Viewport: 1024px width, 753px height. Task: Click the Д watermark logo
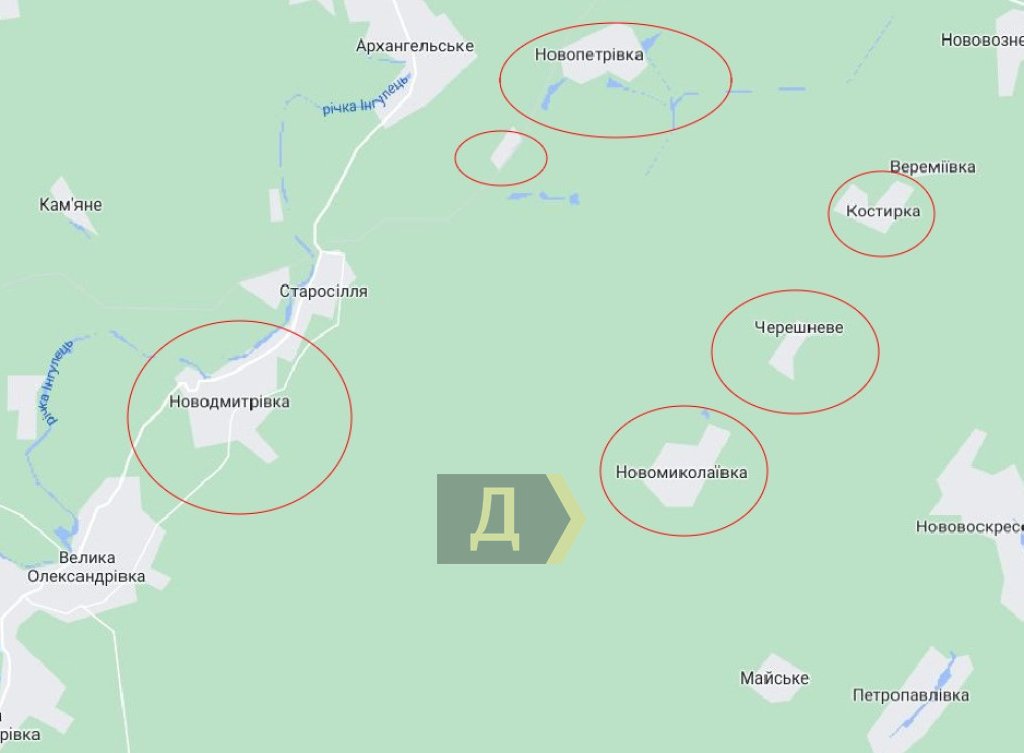coord(511,519)
